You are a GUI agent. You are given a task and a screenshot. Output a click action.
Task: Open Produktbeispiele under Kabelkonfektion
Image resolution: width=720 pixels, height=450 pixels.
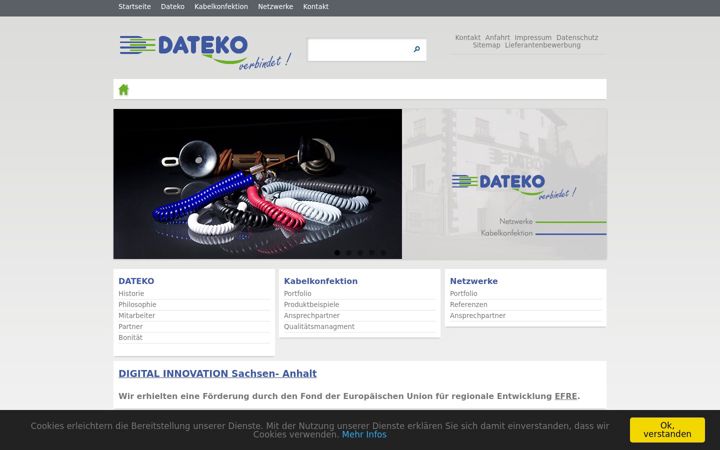[x=311, y=304]
